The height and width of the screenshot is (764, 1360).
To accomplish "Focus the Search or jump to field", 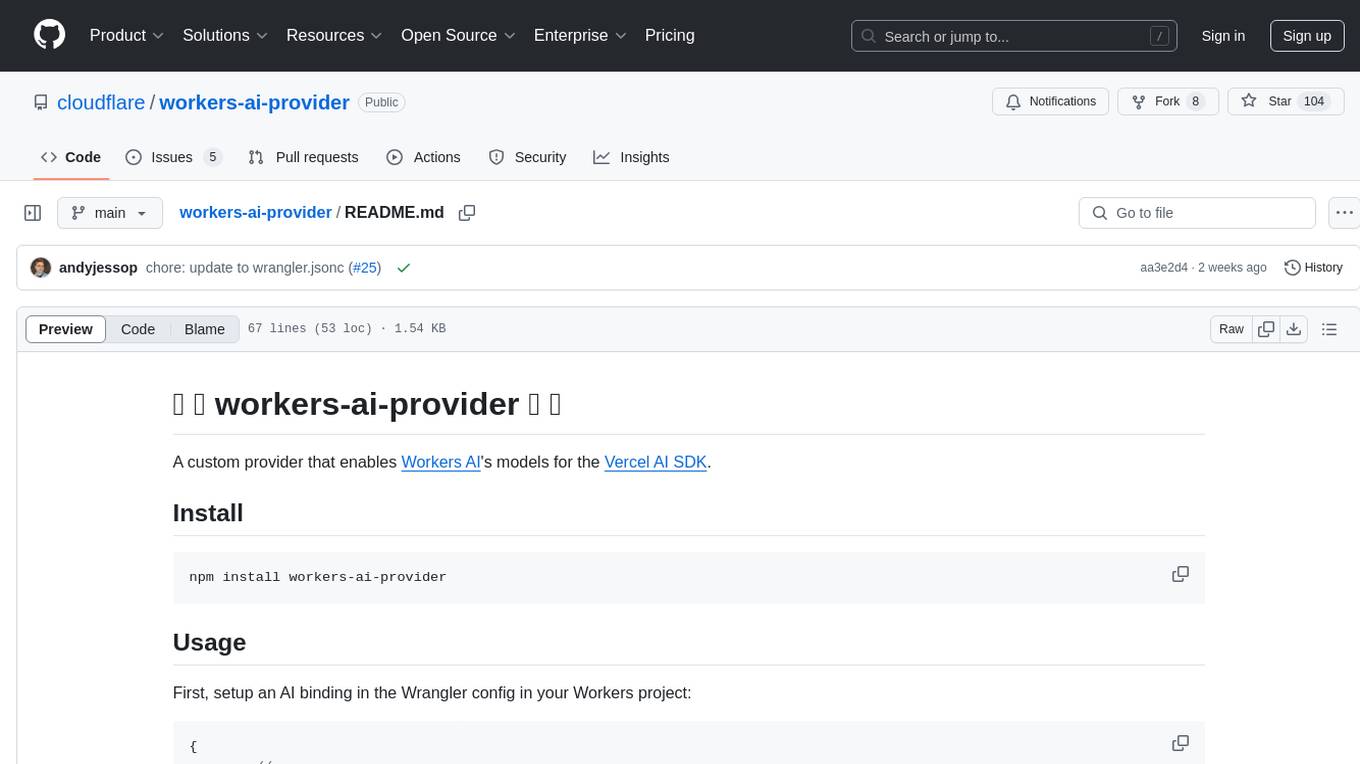I will (x=1014, y=36).
